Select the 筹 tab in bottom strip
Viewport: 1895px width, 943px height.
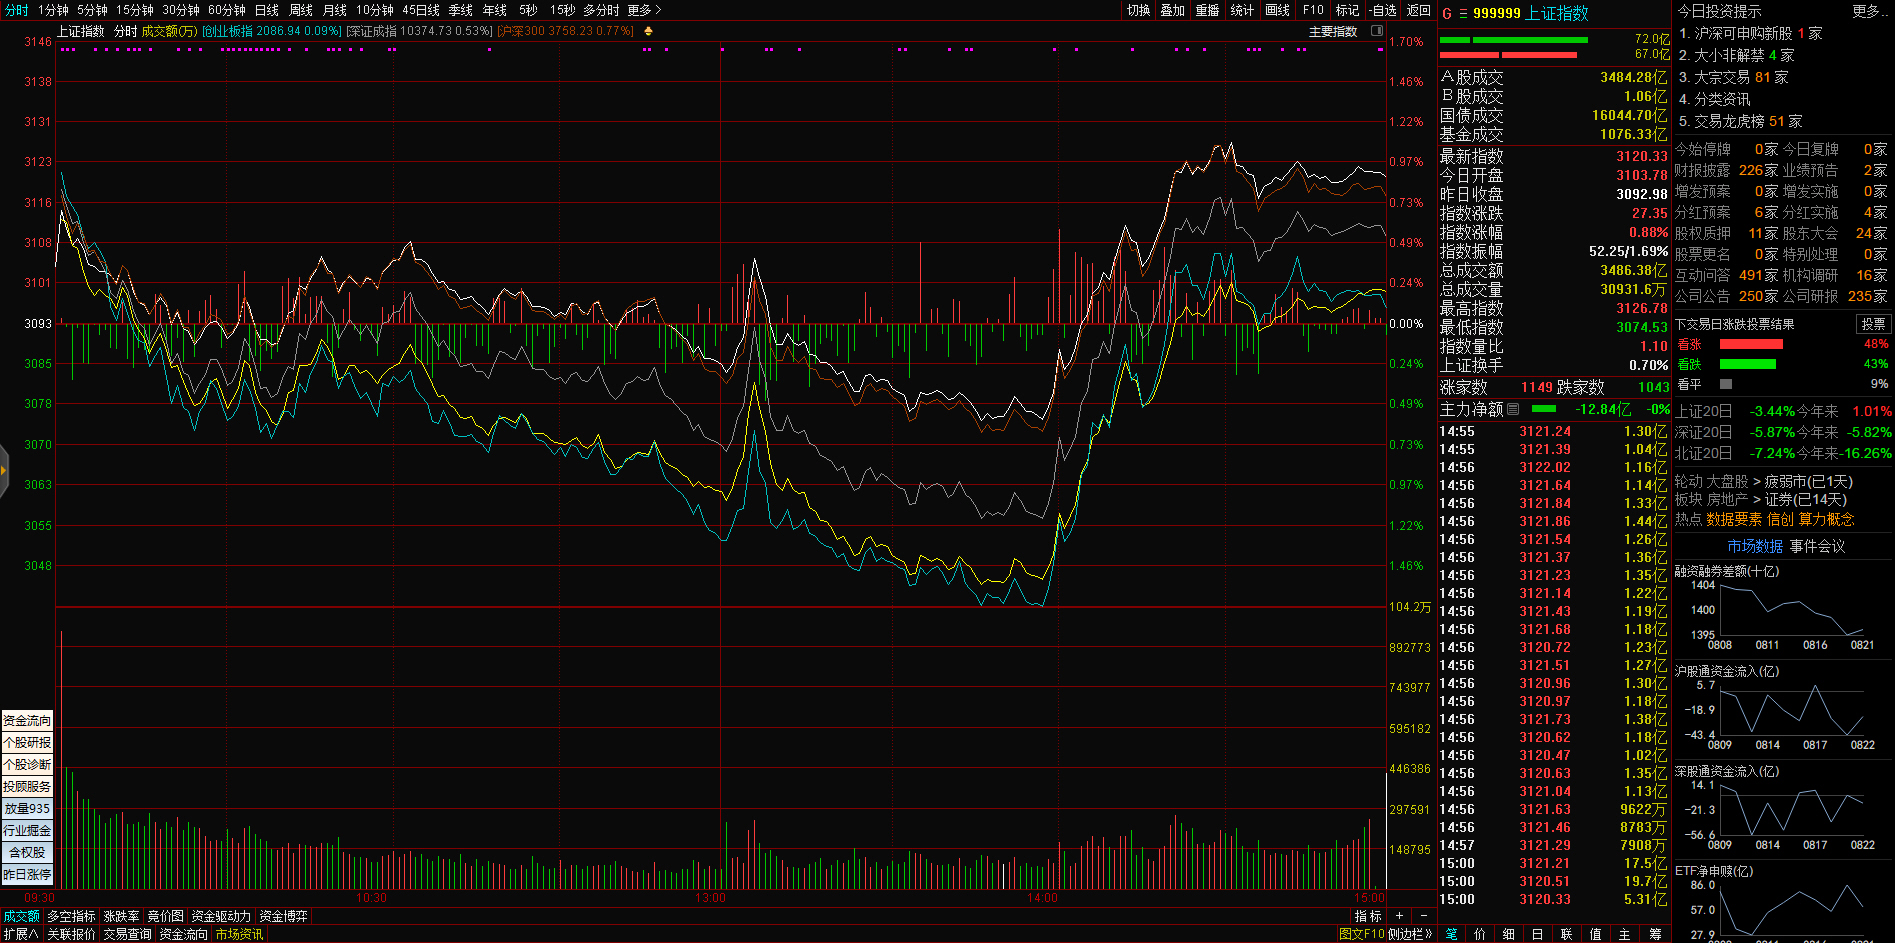(1655, 934)
